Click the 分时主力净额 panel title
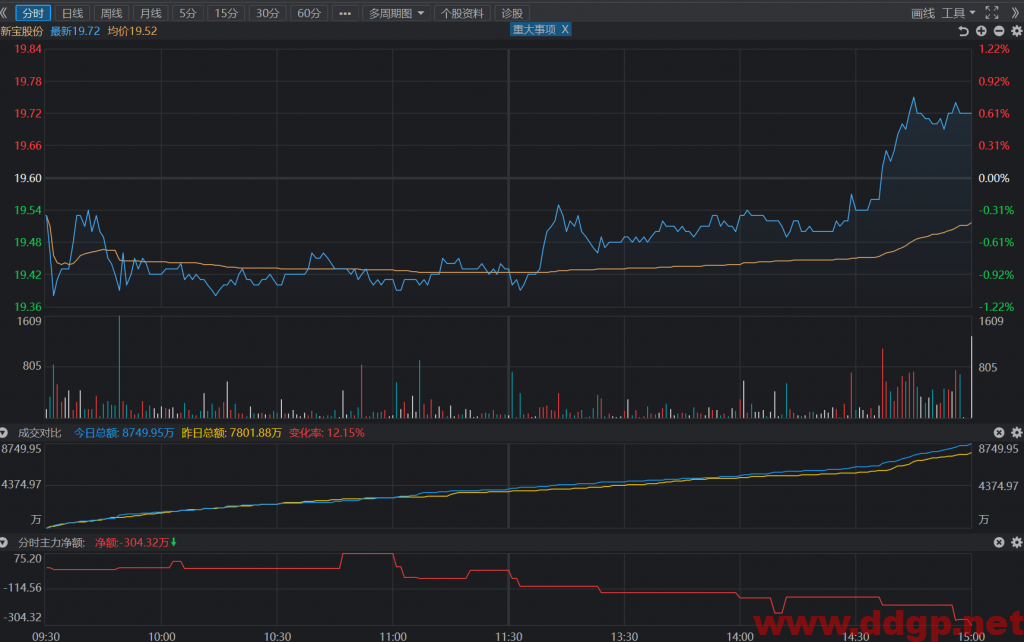 (x=52, y=542)
